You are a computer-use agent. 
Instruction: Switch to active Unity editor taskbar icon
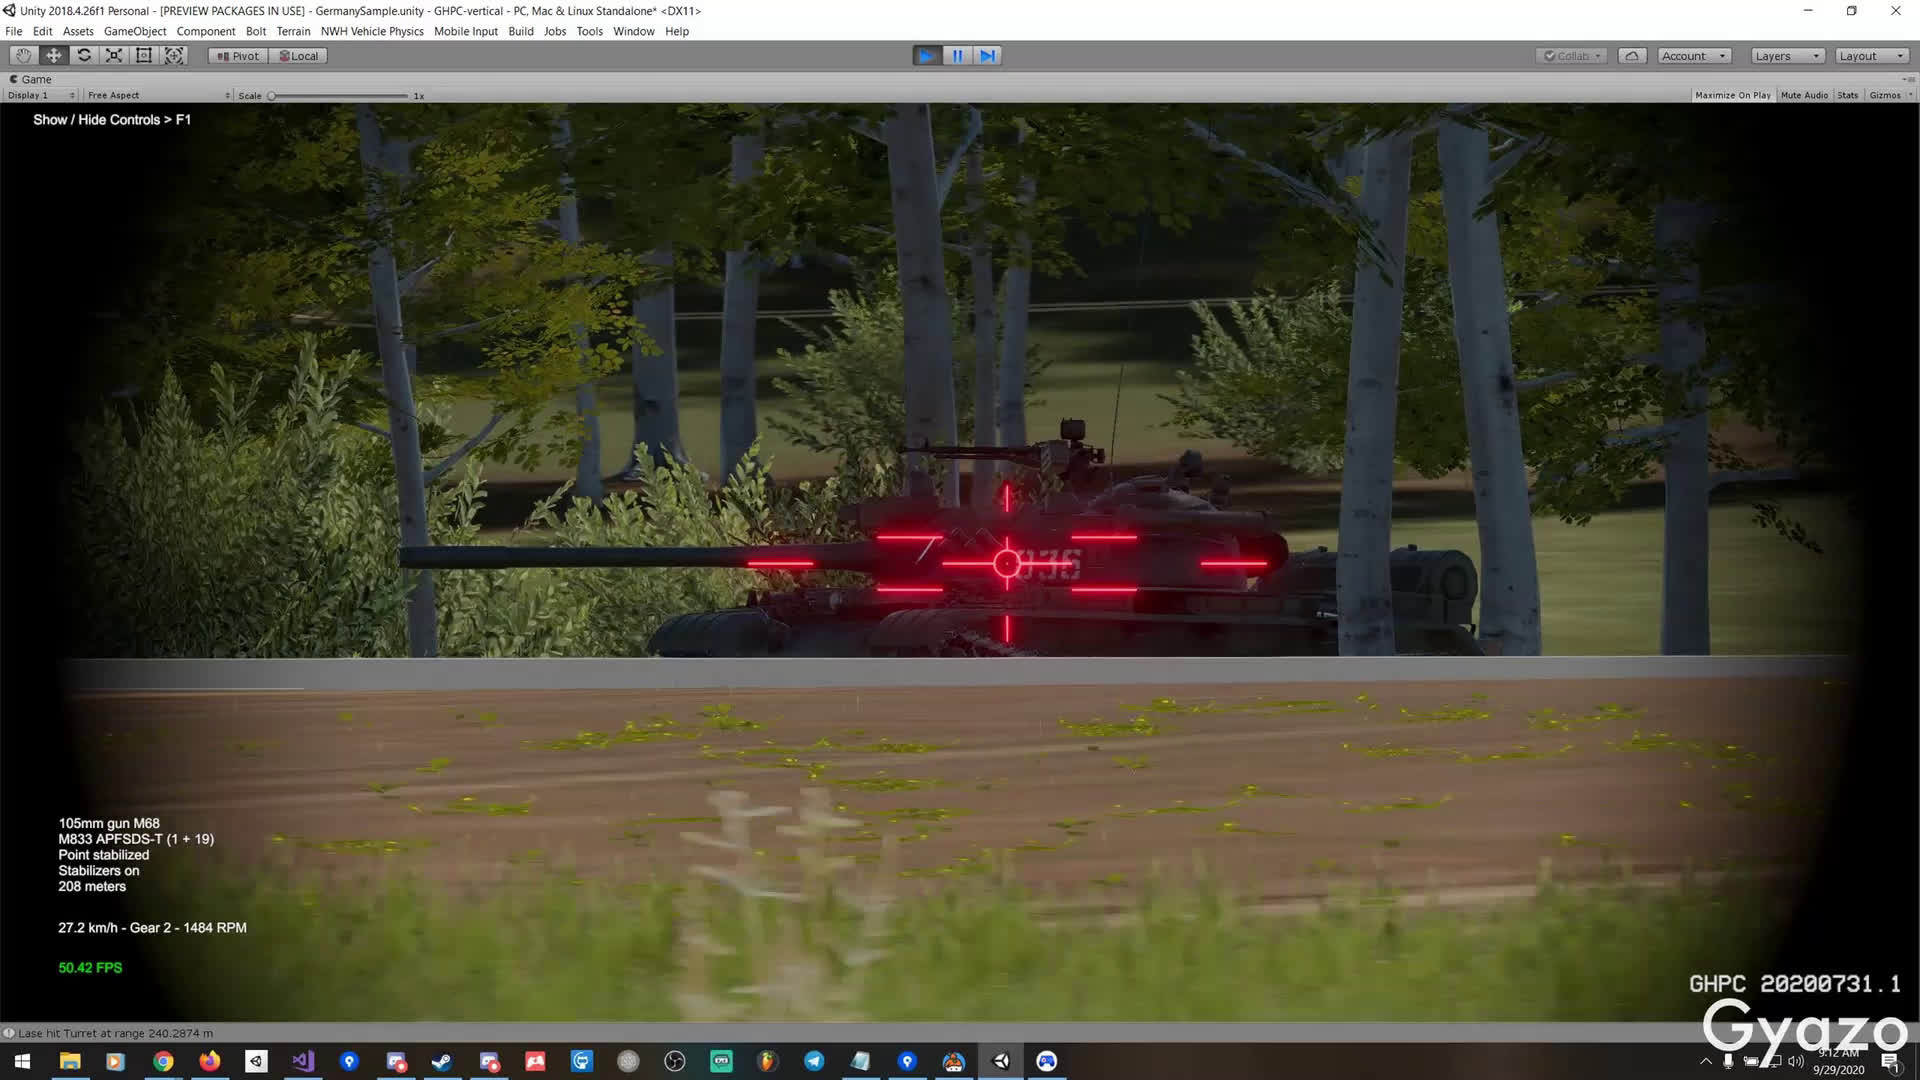[1000, 1061]
